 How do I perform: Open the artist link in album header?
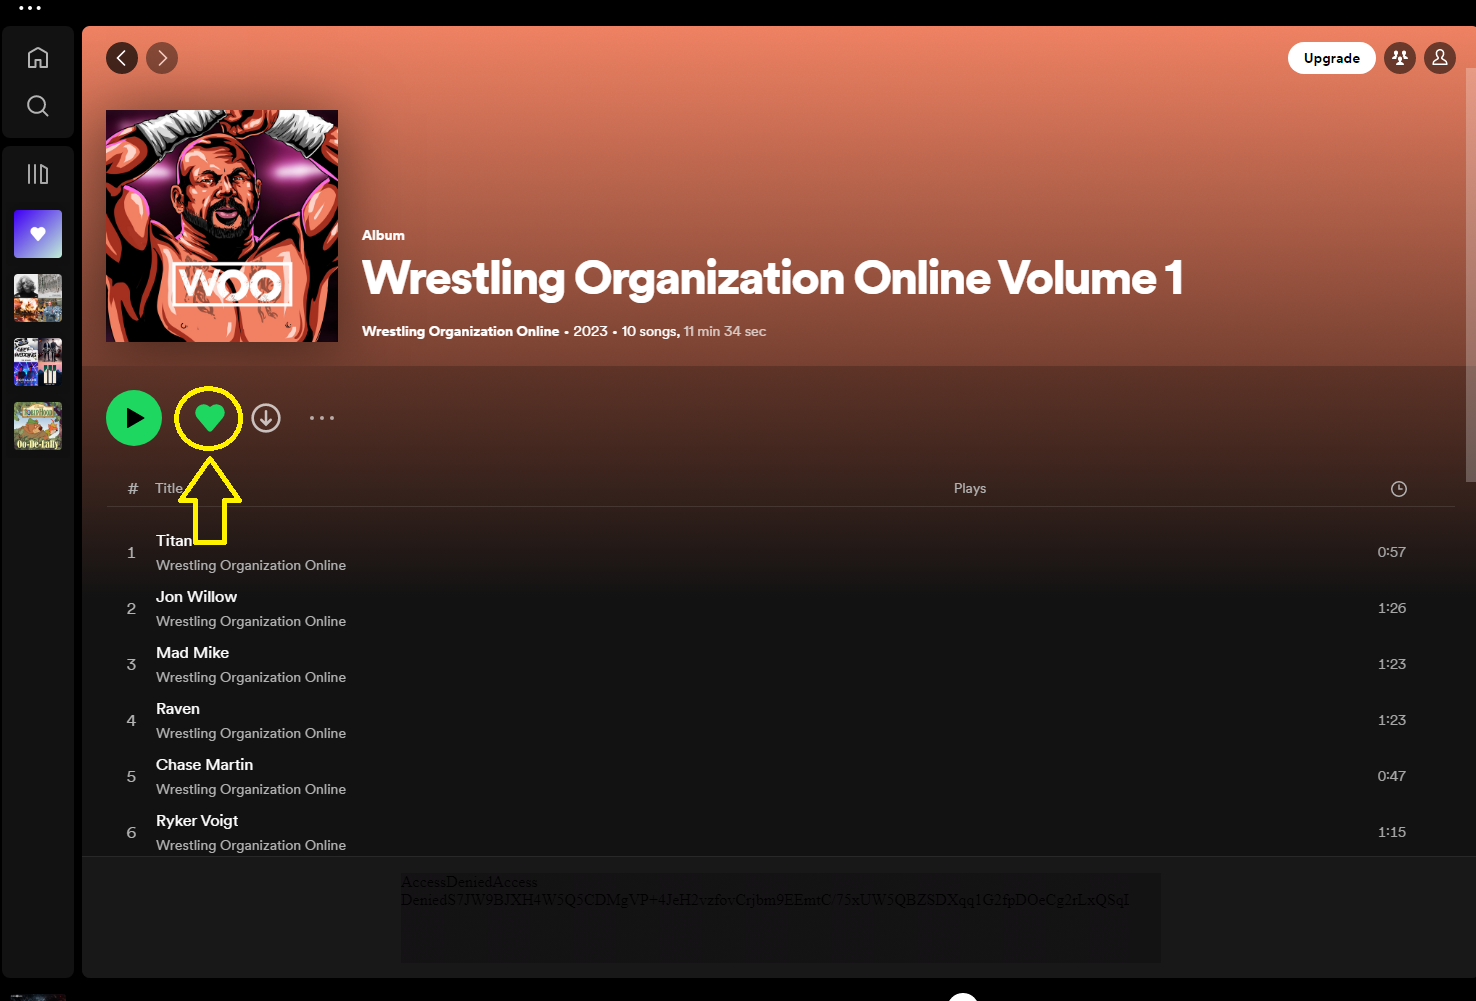click(x=460, y=331)
